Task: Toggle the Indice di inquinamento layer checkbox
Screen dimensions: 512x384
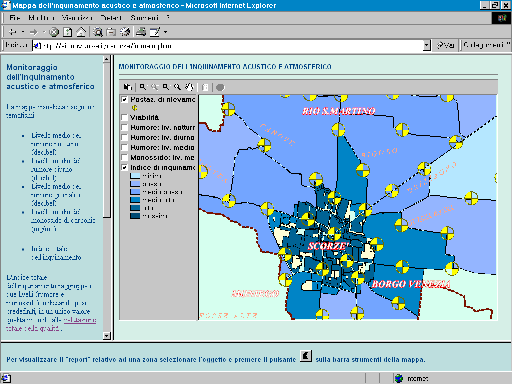Action: pos(124,167)
